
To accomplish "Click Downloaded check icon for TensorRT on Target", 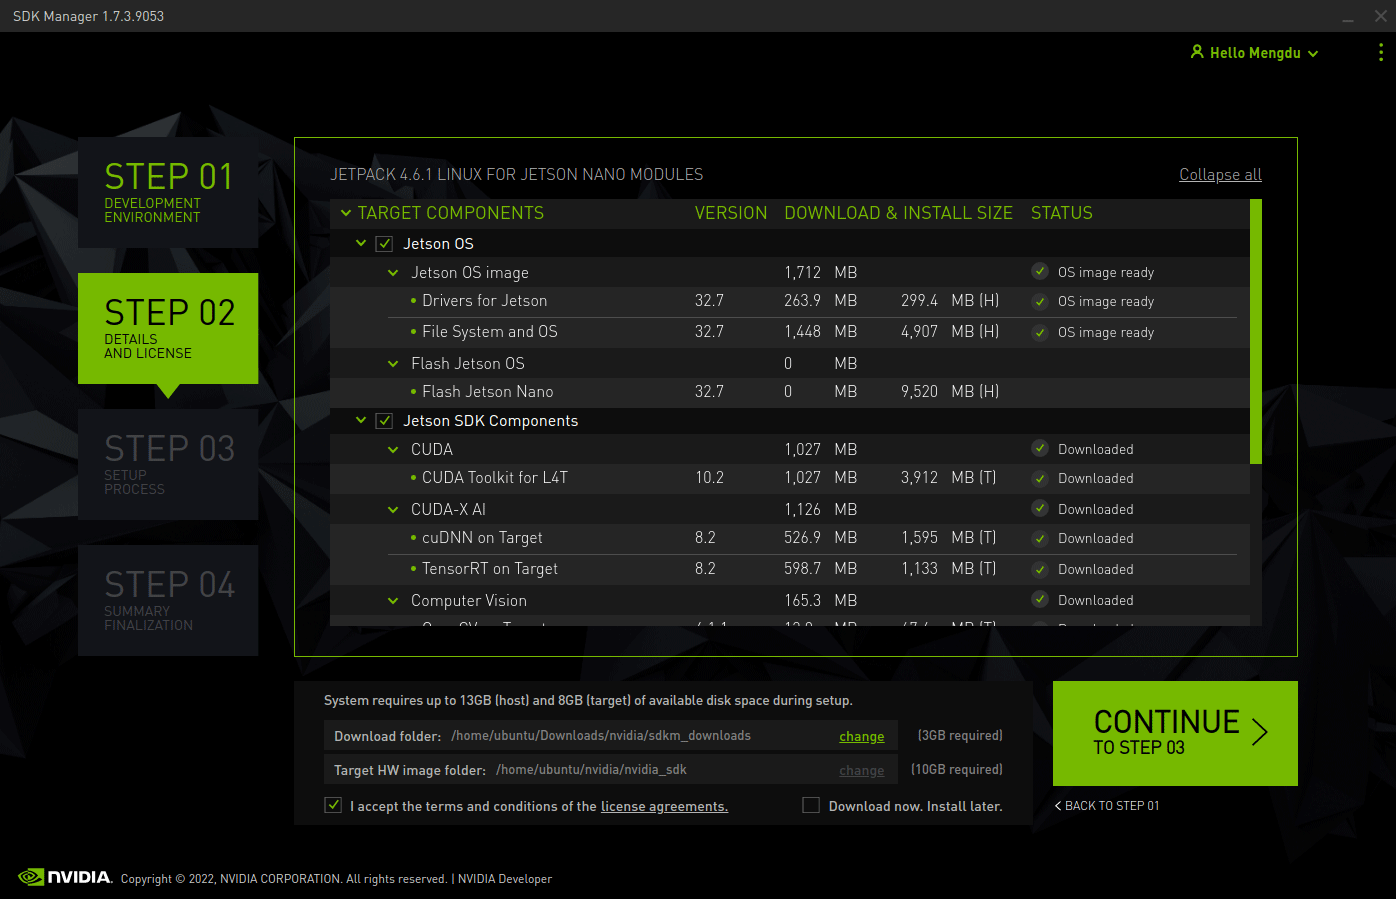I will (x=1040, y=568).
